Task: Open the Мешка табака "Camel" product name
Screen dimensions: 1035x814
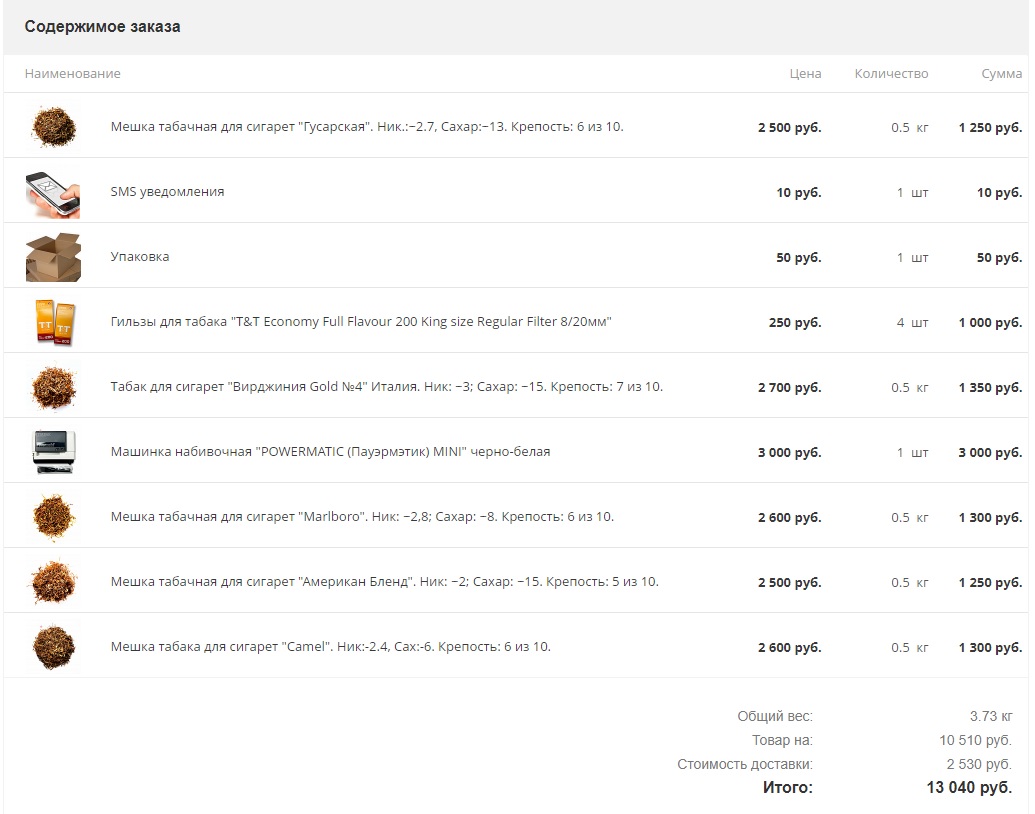Action: (330, 647)
